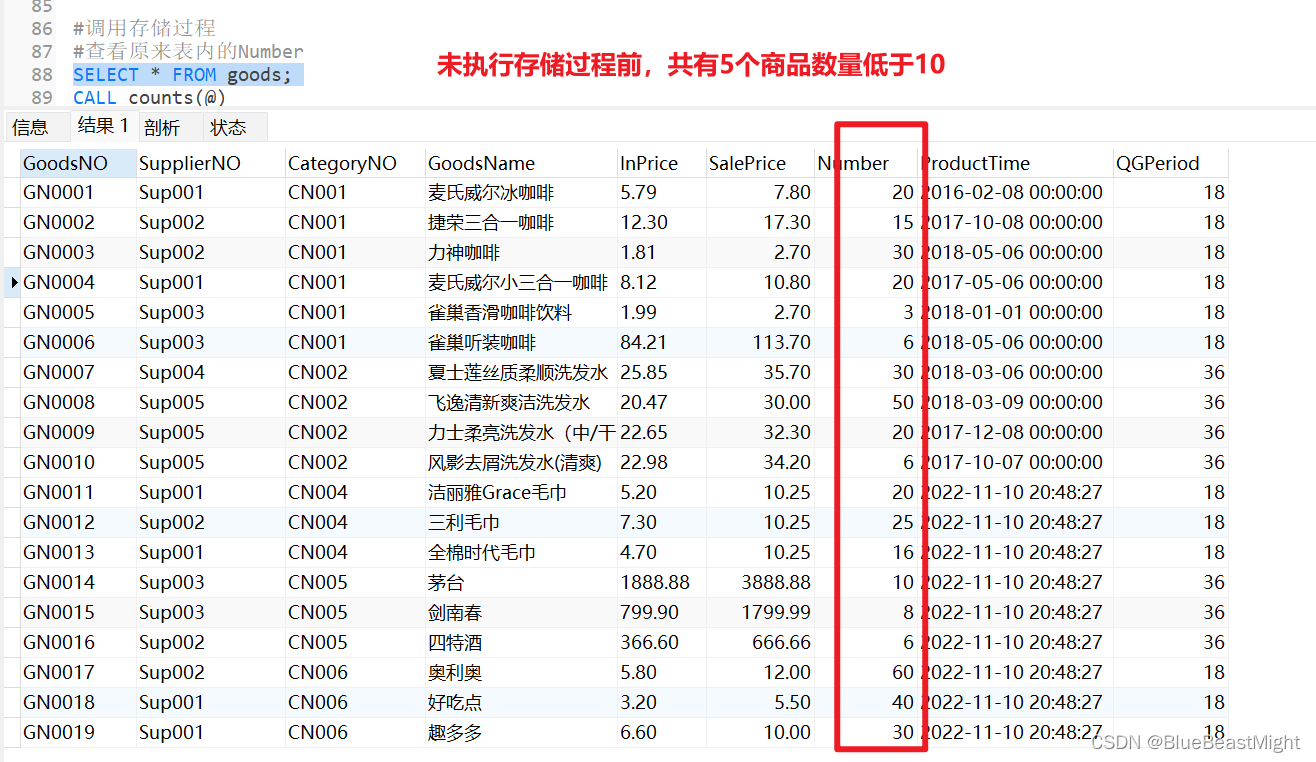The image size is (1316, 762).
Task: Click the CategoryNO column header
Action: pos(355,163)
